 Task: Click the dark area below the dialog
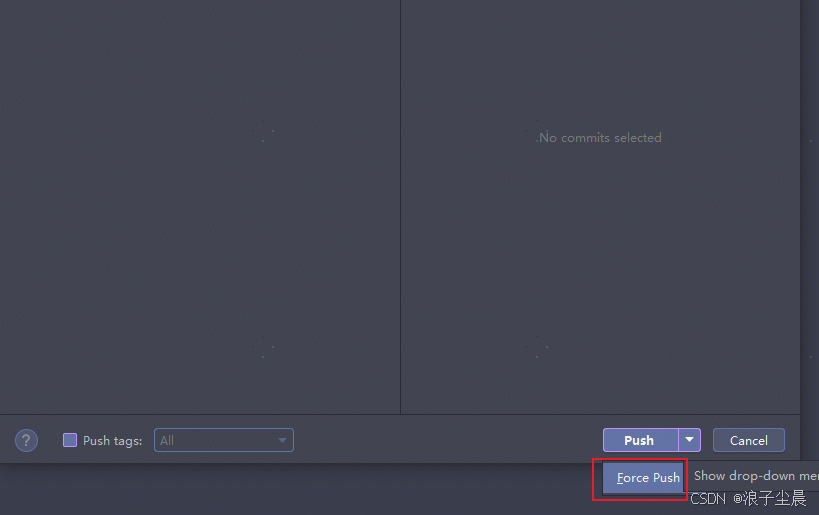(x=292, y=489)
